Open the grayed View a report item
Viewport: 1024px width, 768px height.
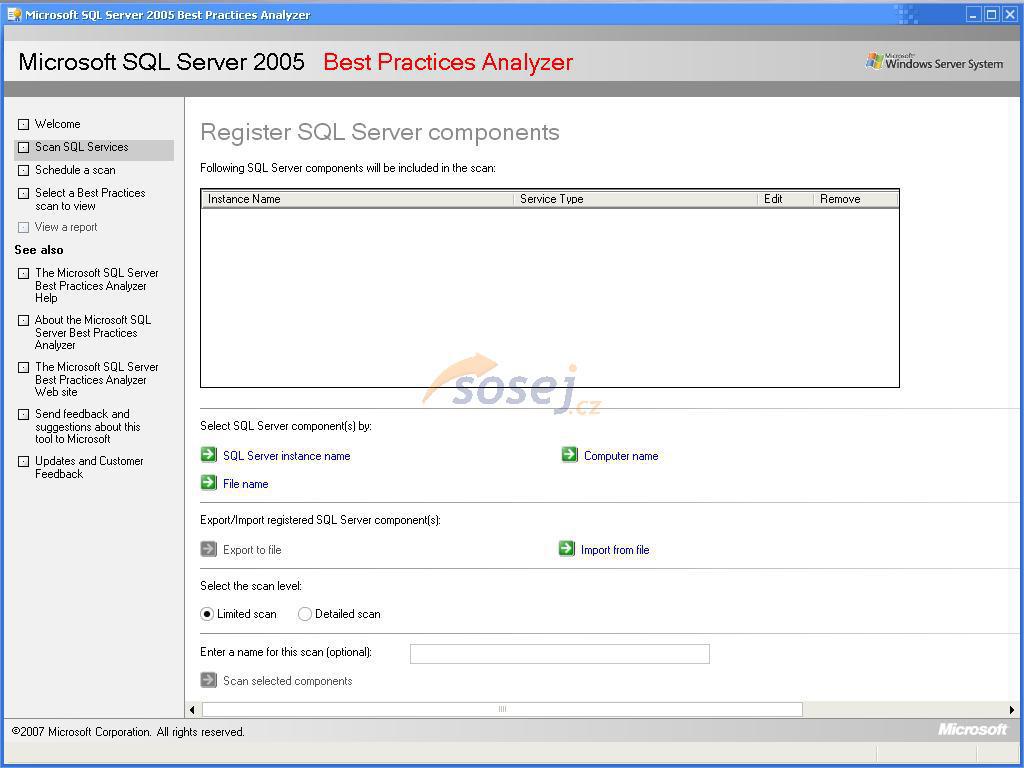[66, 227]
